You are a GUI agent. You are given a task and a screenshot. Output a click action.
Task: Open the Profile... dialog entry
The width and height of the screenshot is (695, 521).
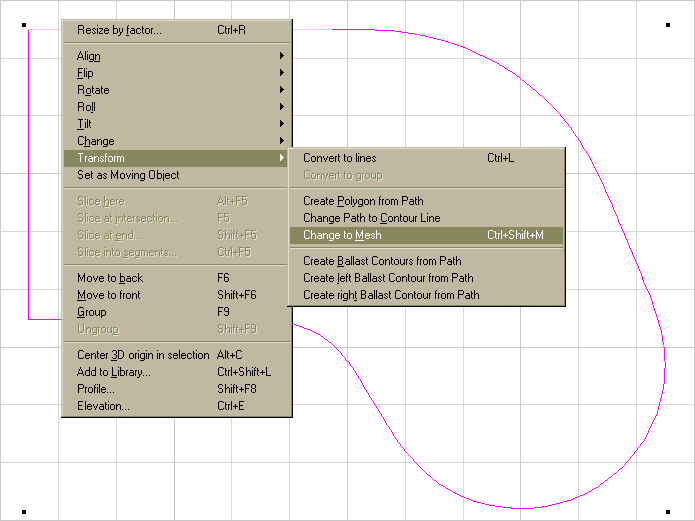coord(176,389)
